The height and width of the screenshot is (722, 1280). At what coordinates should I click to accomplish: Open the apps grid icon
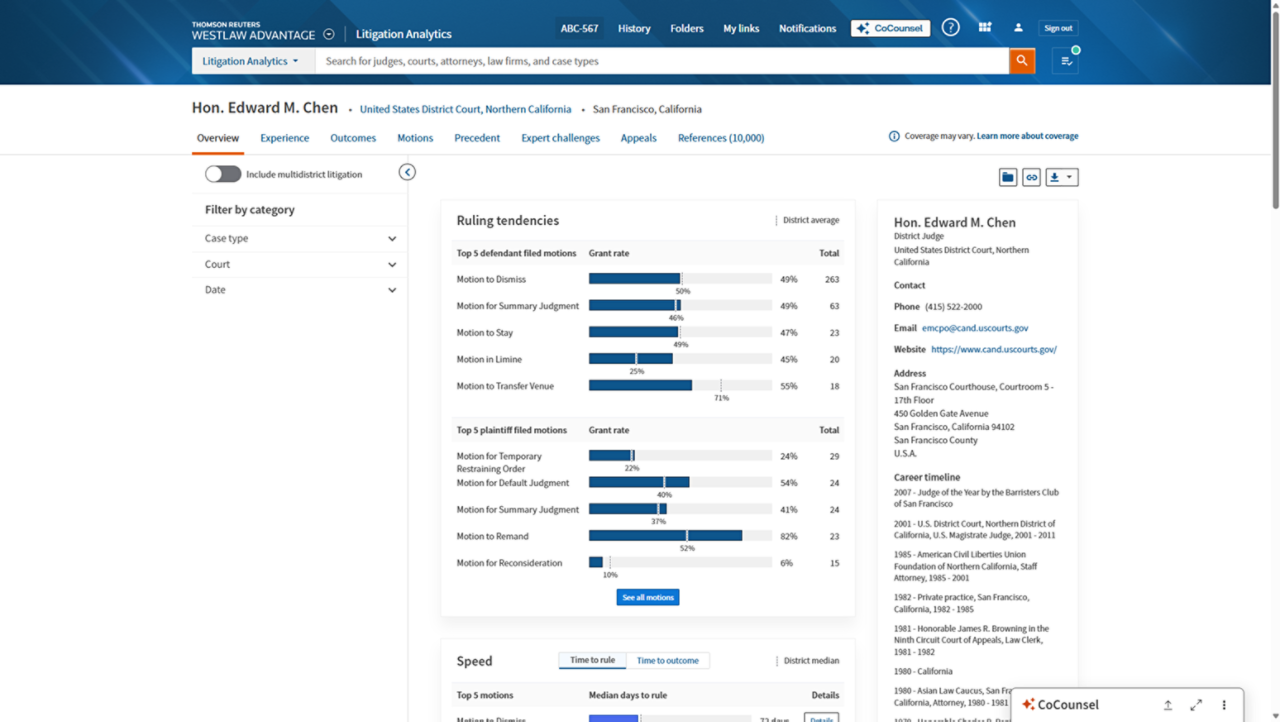coord(985,28)
